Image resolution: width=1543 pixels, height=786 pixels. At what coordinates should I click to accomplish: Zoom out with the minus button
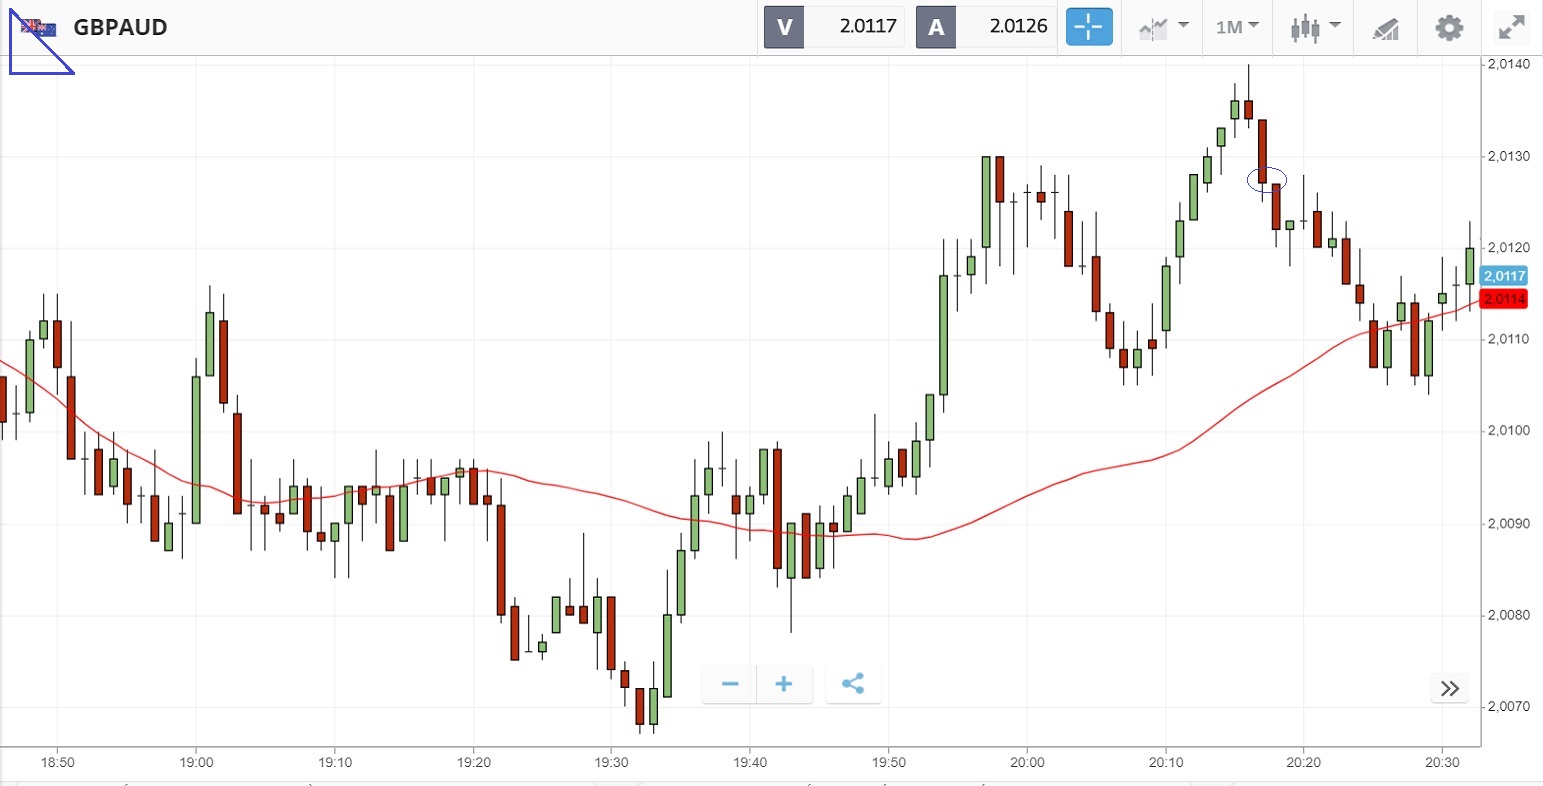click(730, 684)
